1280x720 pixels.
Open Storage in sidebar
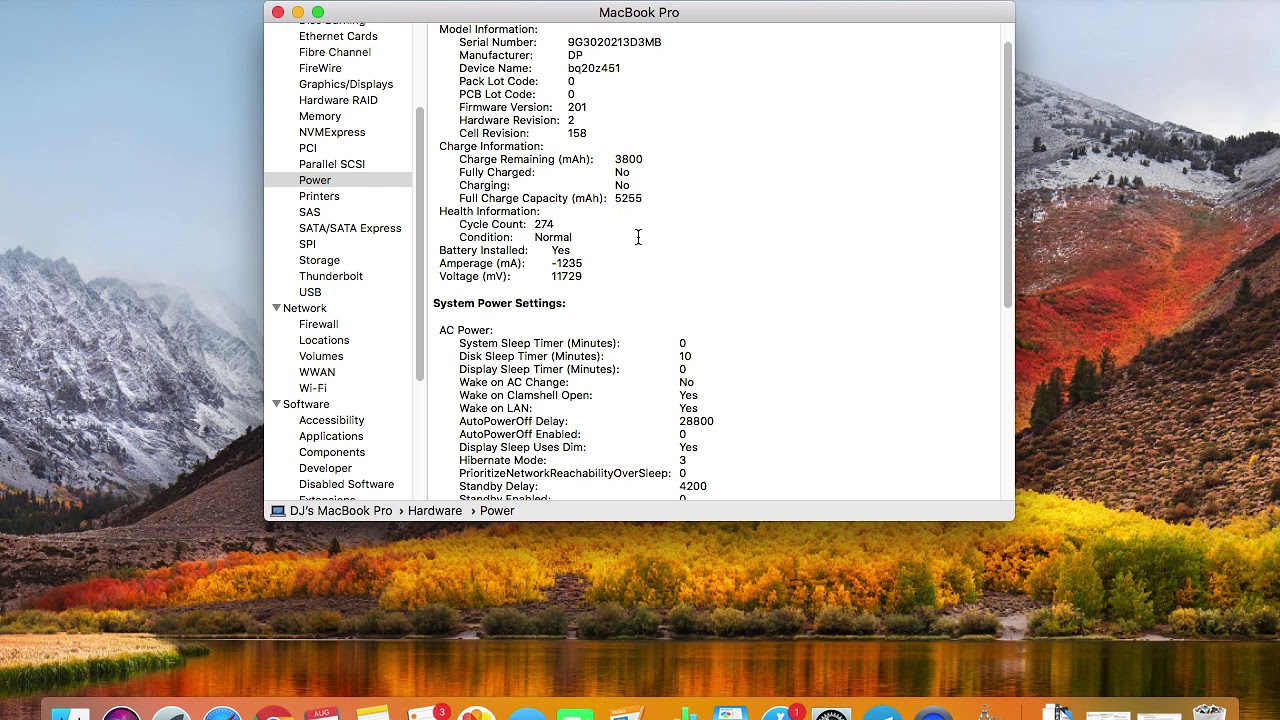(x=319, y=260)
